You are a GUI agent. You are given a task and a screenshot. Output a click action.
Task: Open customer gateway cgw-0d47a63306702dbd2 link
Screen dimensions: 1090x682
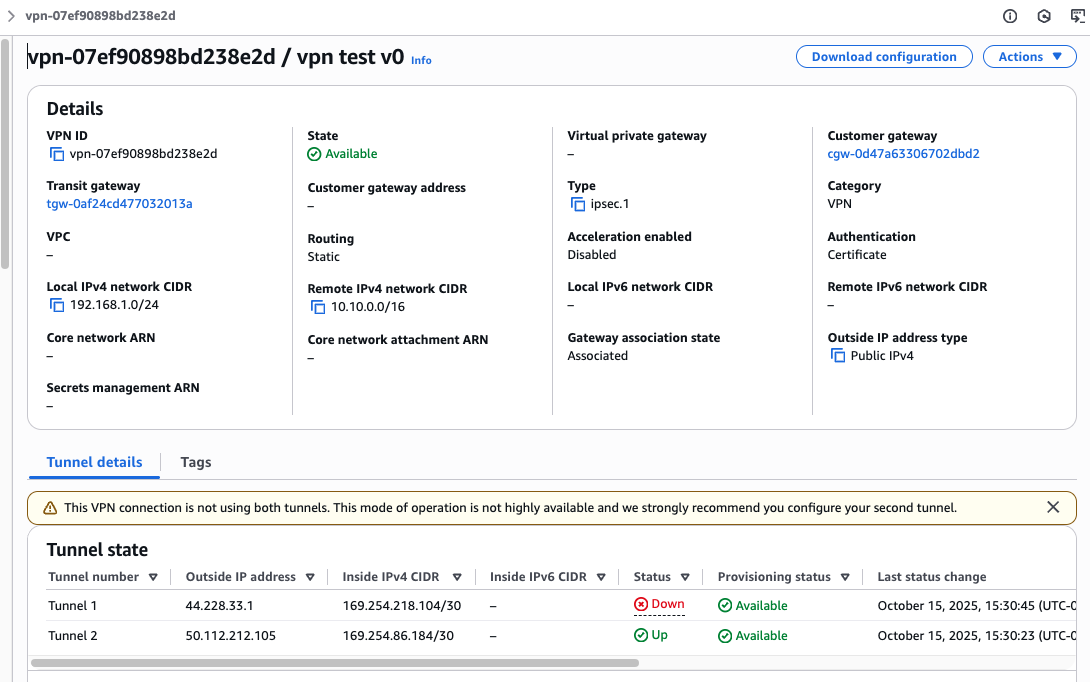903,154
